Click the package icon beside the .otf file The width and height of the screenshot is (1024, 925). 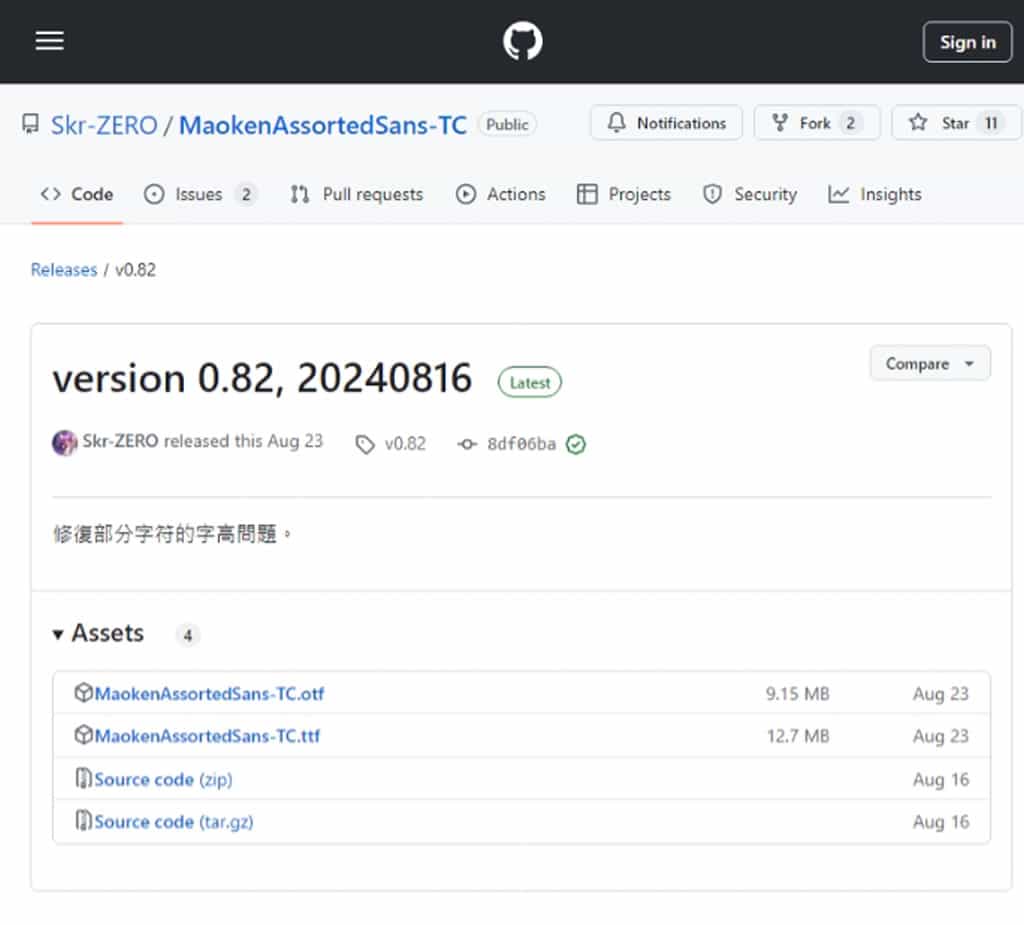pos(83,692)
